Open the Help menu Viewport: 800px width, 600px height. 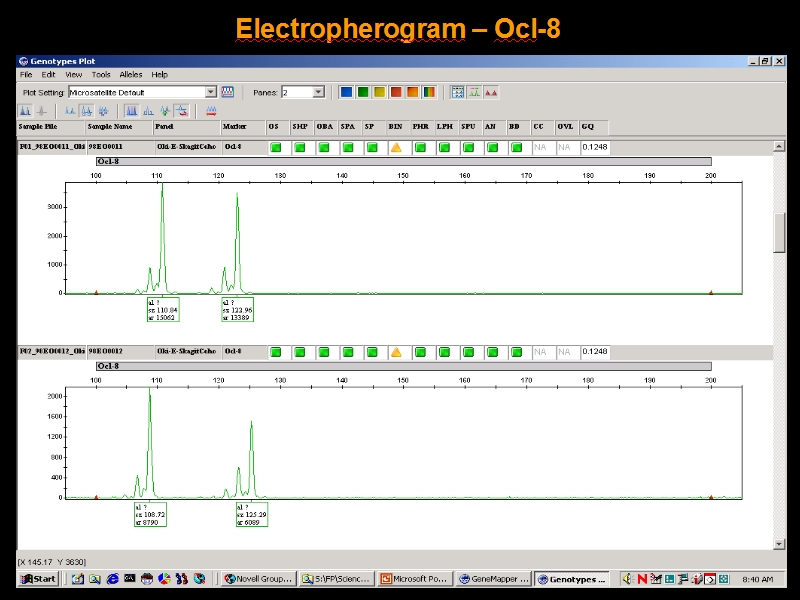point(159,74)
